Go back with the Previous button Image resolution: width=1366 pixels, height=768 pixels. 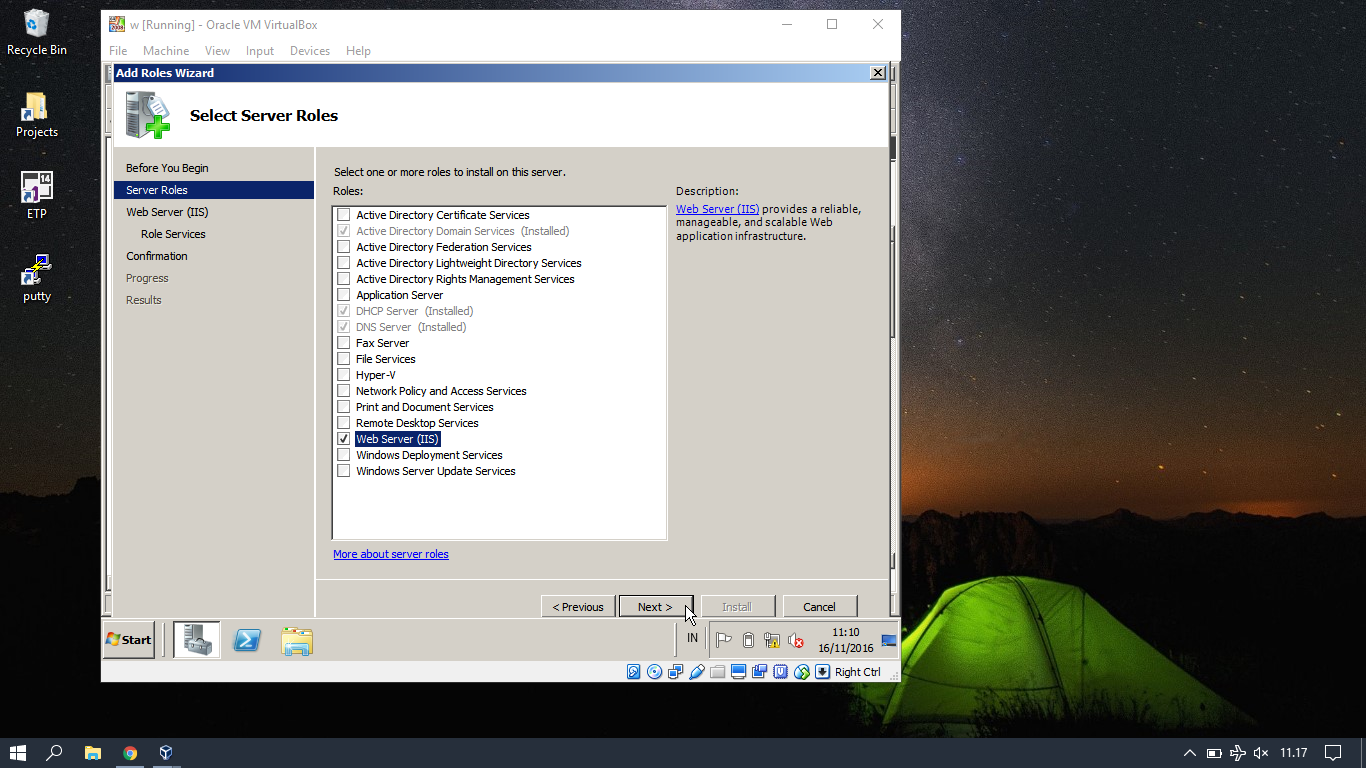pyautogui.click(x=578, y=607)
